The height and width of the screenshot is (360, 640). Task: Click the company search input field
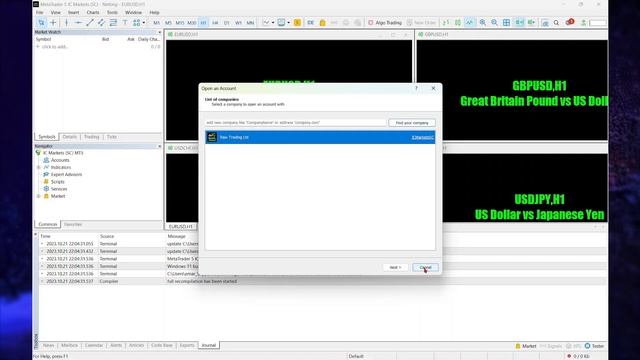(x=295, y=122)
